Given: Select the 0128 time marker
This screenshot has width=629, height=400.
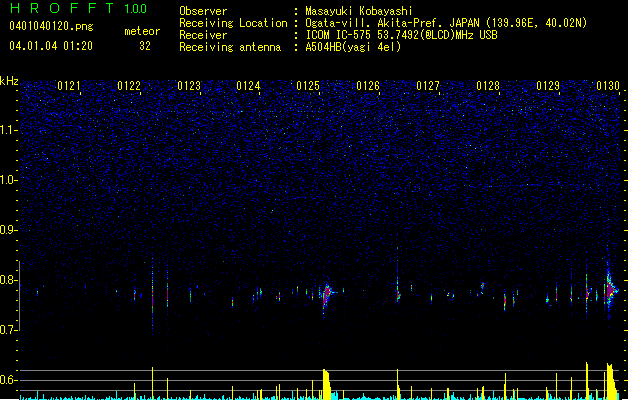Looking at the screenshot, I should click(488, 85).
